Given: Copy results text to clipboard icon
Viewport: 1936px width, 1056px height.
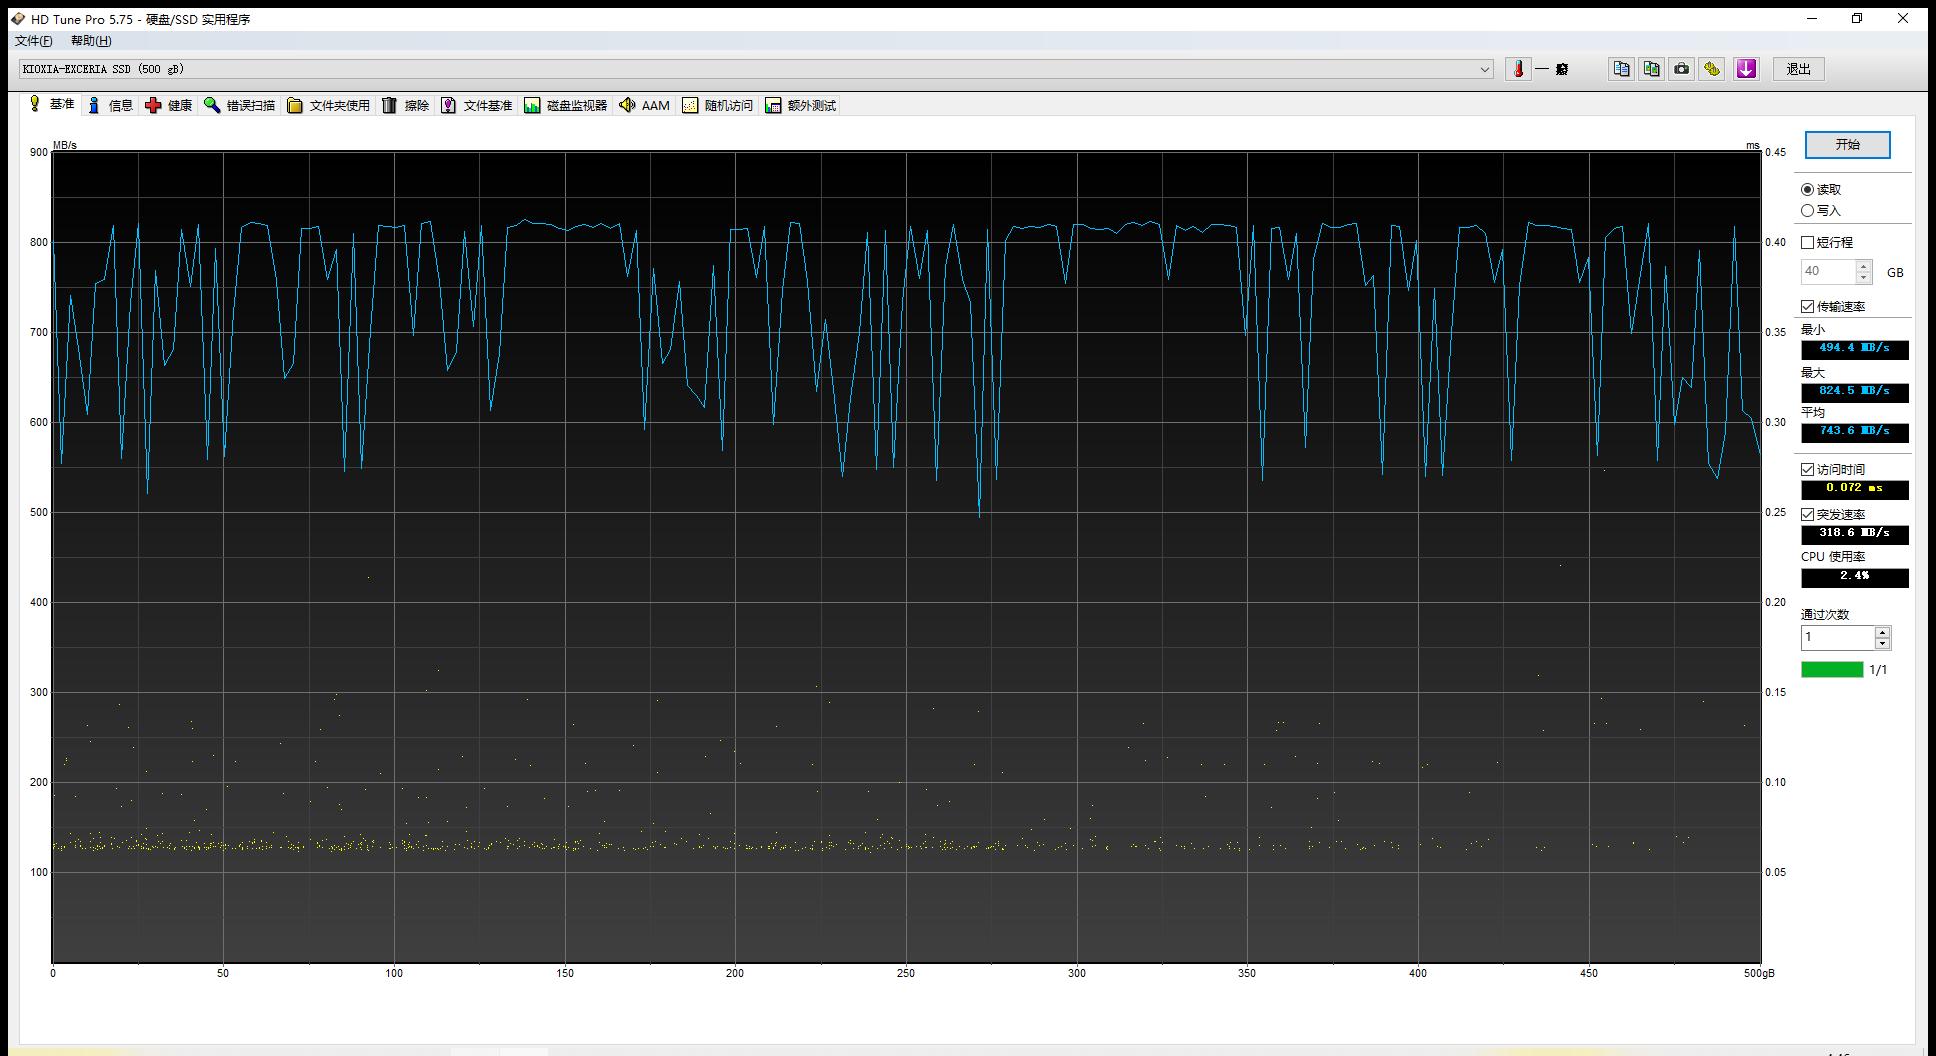Looking at the screenshot, I should point(1621,69).
